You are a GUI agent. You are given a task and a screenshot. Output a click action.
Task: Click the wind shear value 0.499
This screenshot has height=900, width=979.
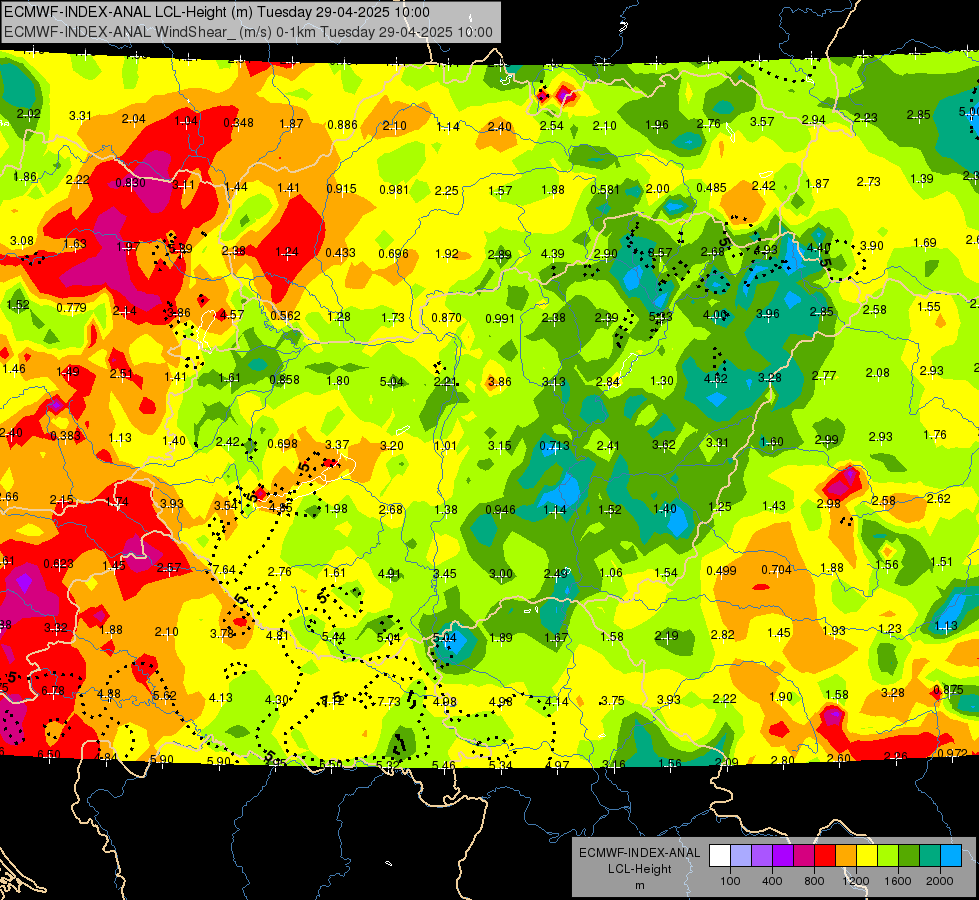721,571
